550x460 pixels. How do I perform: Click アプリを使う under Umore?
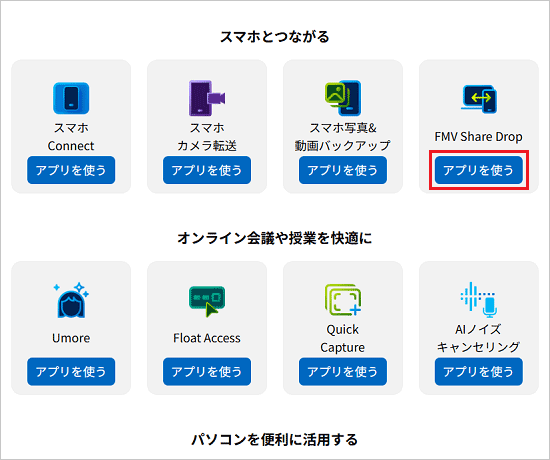point(71,372)
